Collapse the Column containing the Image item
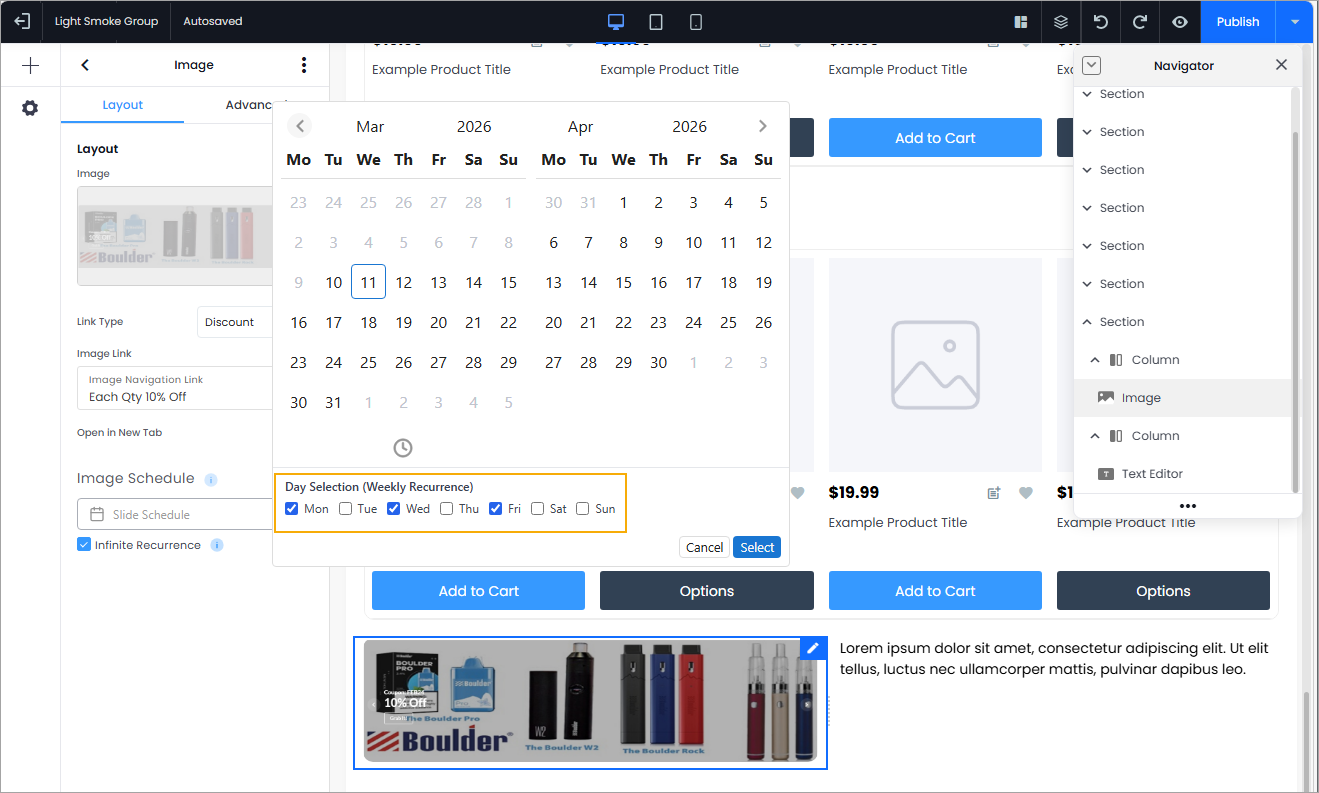The width and height of the screenshot is (1319, 793). click(1094, 360)
